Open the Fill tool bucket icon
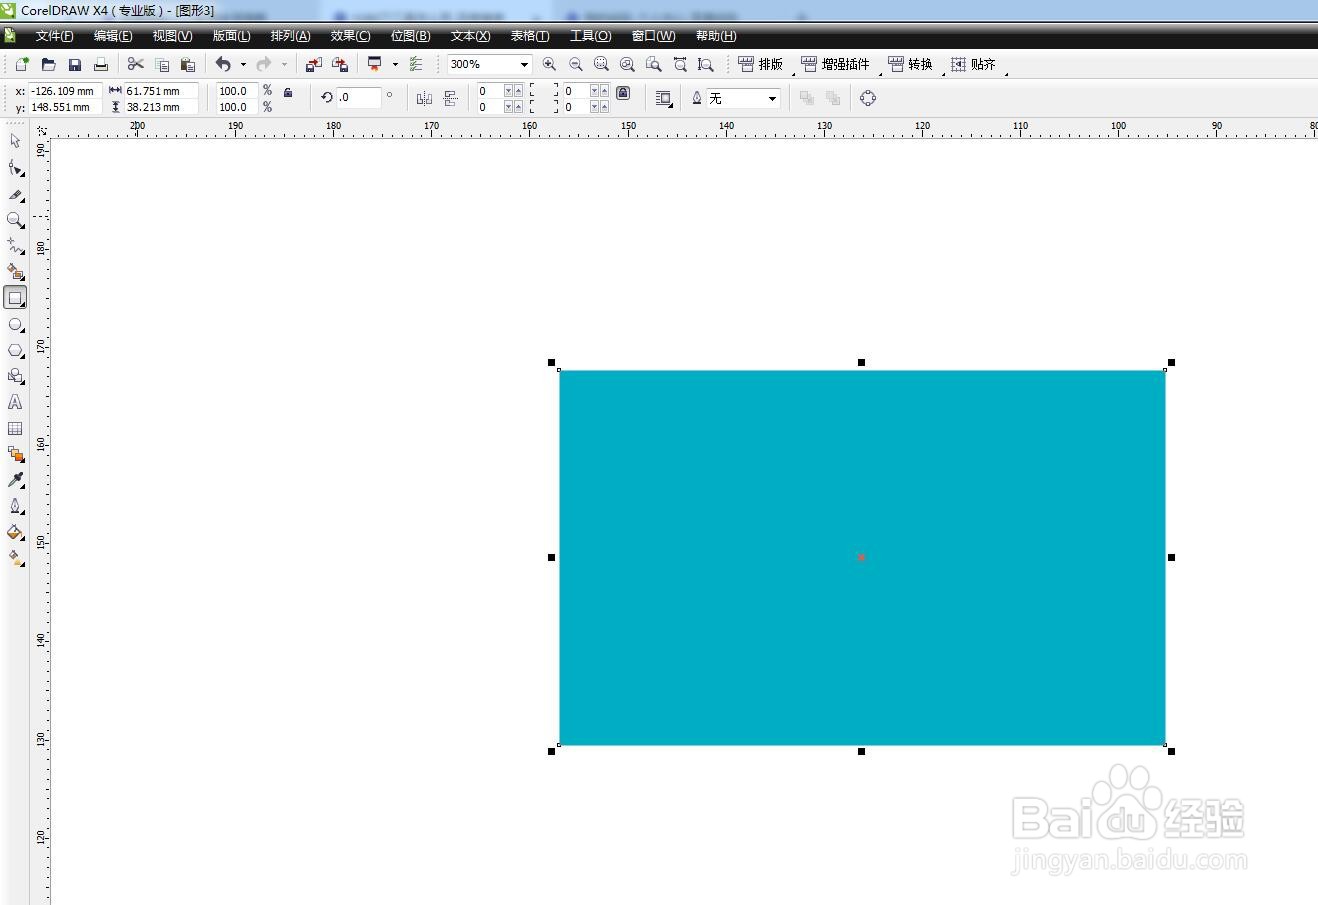This screenshot has height=905, width=1318. [15, 532]
